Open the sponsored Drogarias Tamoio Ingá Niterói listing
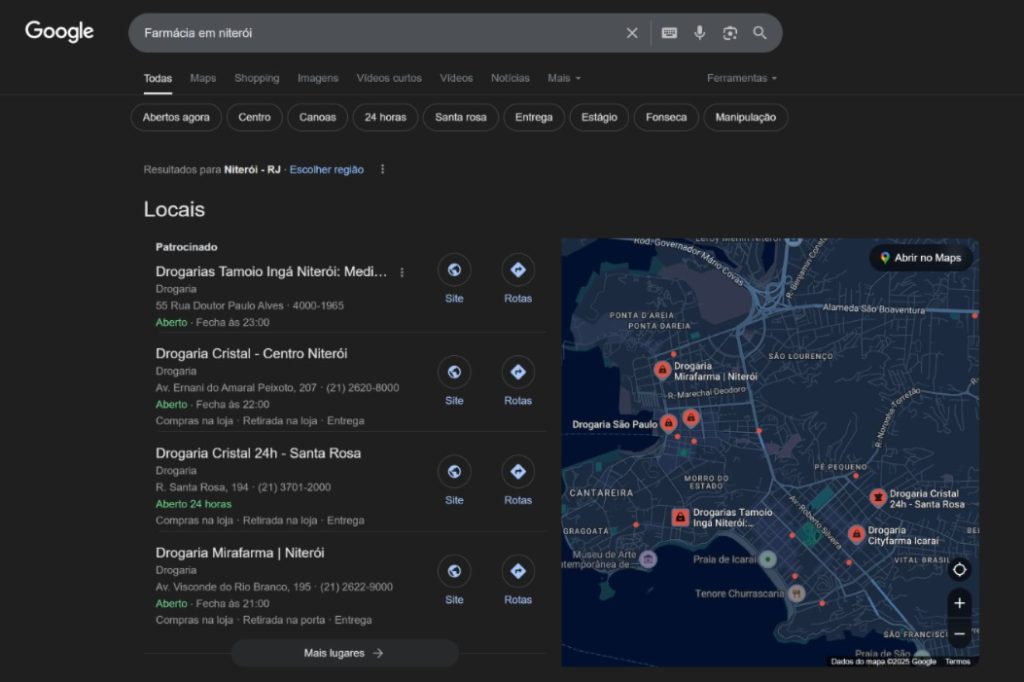 coord(271,272)
